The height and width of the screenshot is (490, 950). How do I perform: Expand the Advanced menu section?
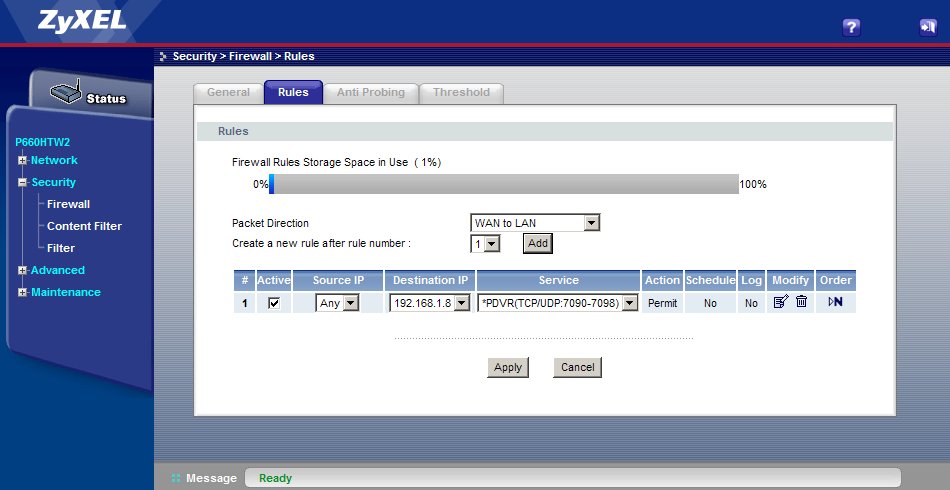[22, 271]
